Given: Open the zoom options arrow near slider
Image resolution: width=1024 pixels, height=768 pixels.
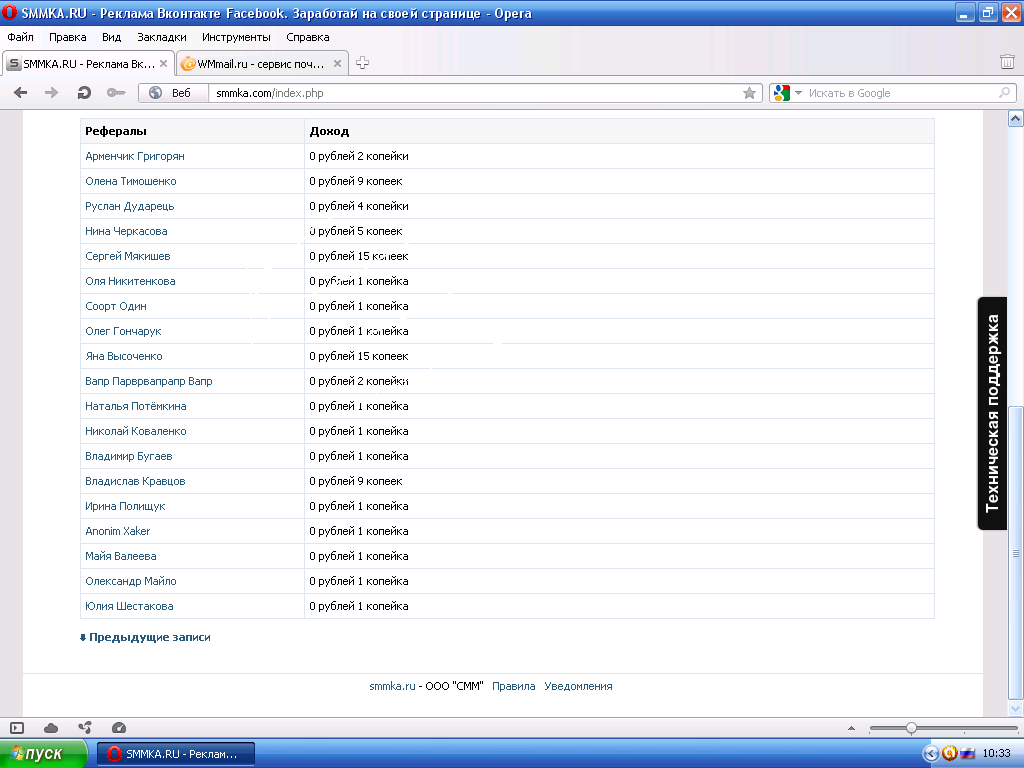Looking at the screenshot, I should coord(851,728).
